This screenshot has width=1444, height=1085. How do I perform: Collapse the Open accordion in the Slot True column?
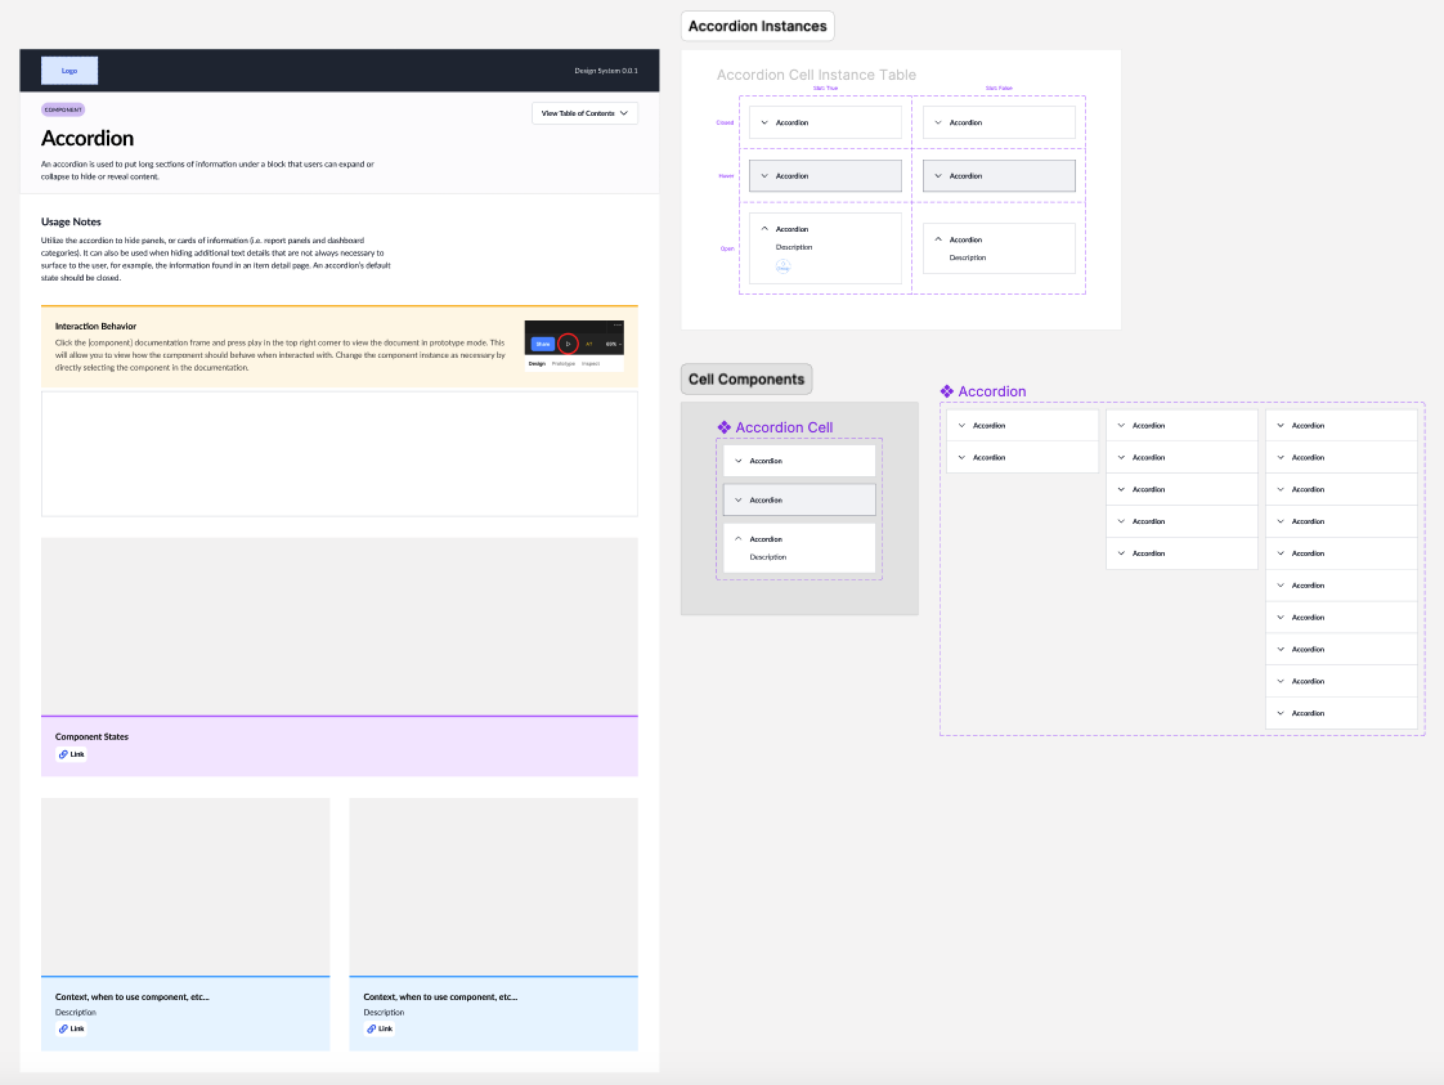coord(764,228)
